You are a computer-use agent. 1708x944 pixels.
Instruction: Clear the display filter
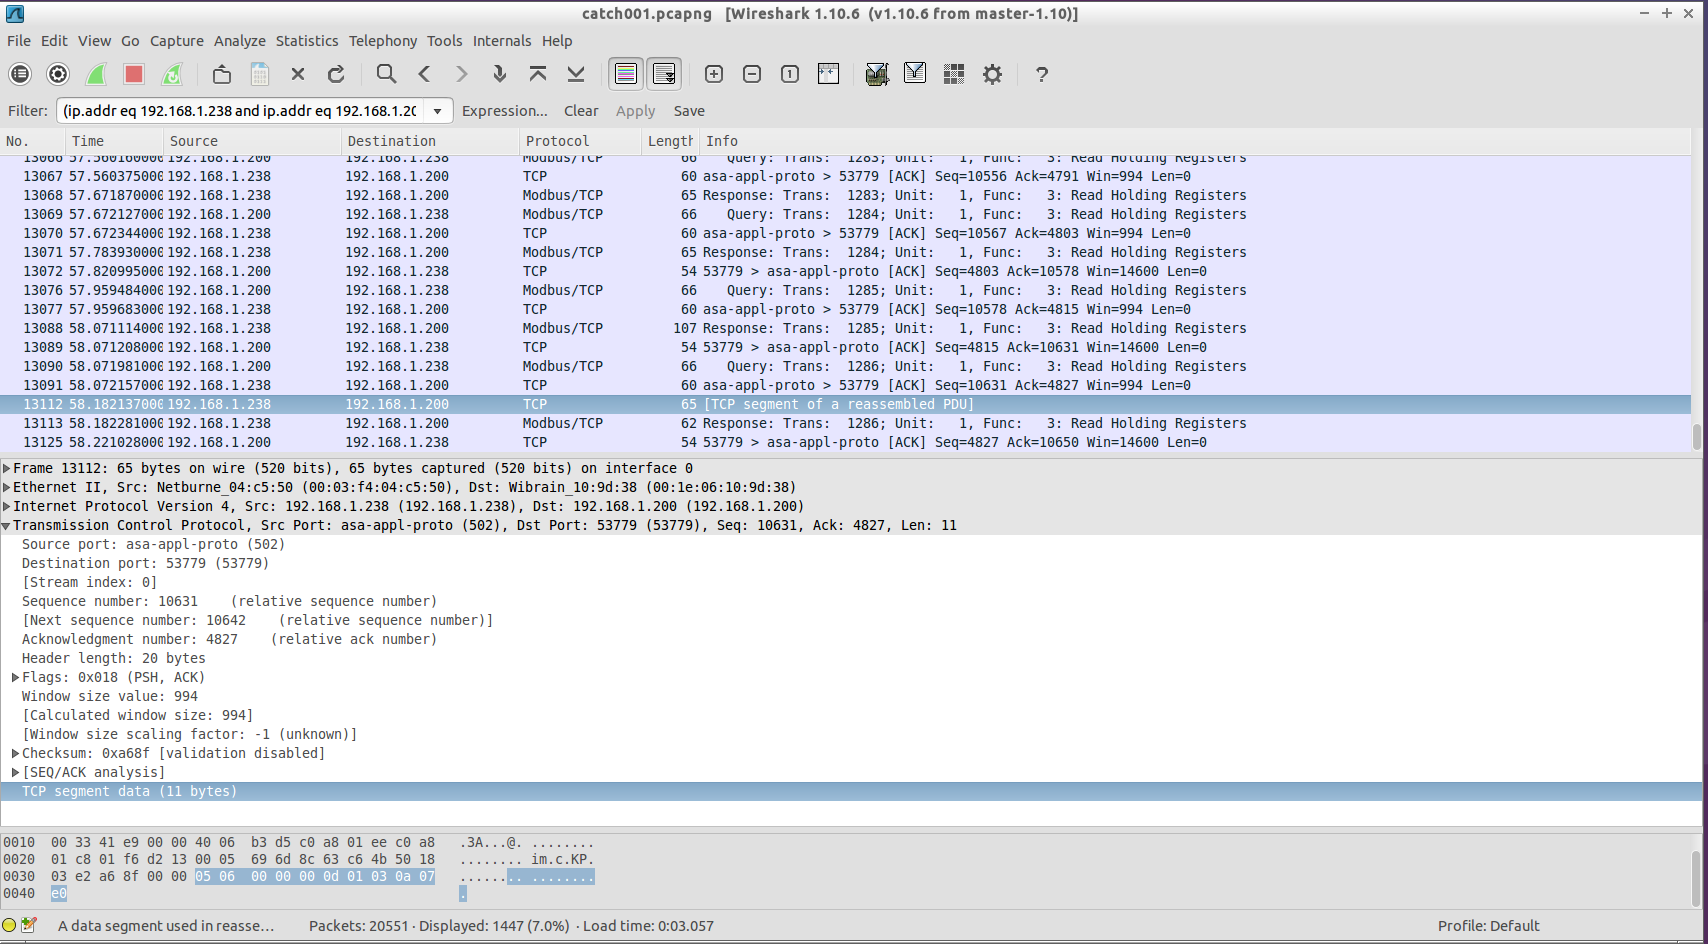[581, 111]
